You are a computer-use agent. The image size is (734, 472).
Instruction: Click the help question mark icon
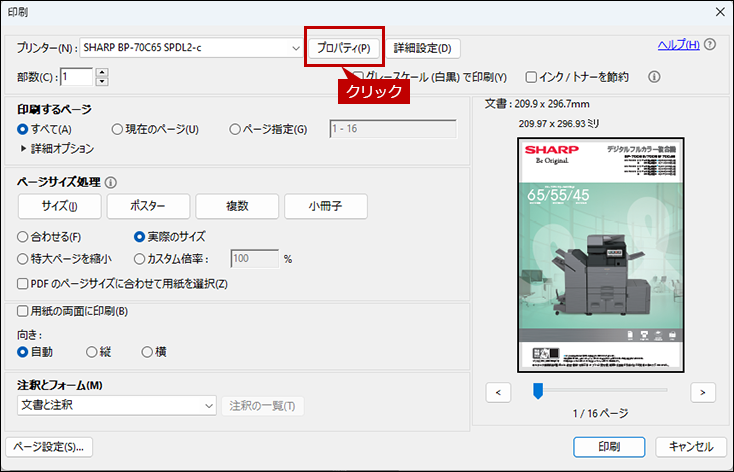tap(710, 44)
